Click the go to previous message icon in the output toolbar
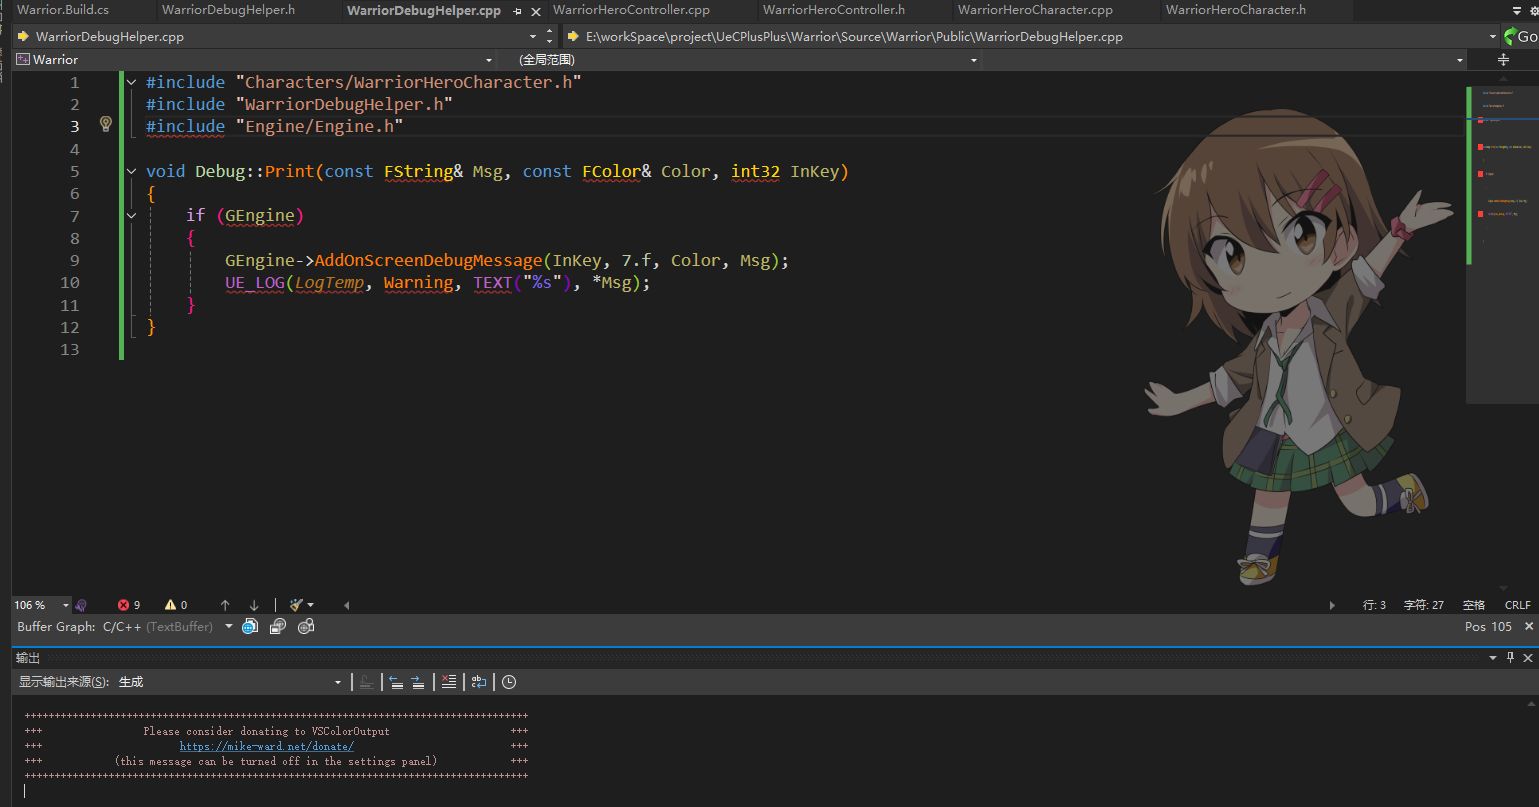This screenshot has height=807, width=1539. 396,682
